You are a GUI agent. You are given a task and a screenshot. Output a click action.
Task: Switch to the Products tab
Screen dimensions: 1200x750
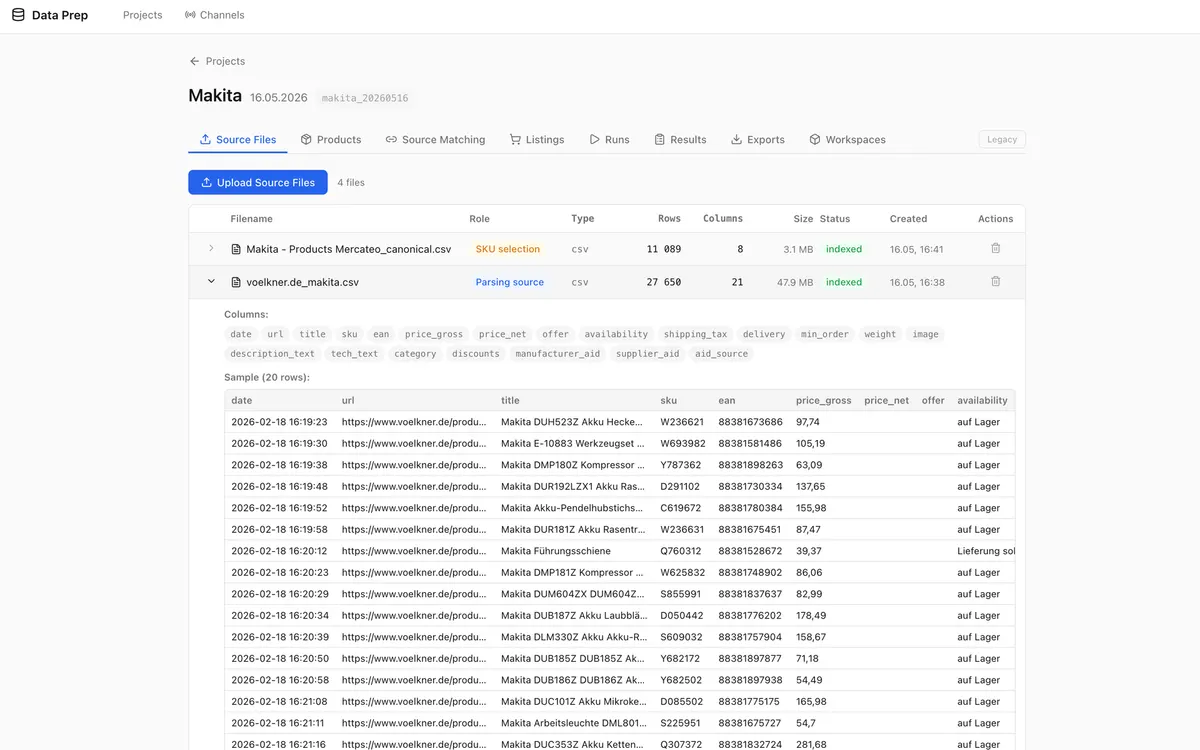[x=331, y=140]
